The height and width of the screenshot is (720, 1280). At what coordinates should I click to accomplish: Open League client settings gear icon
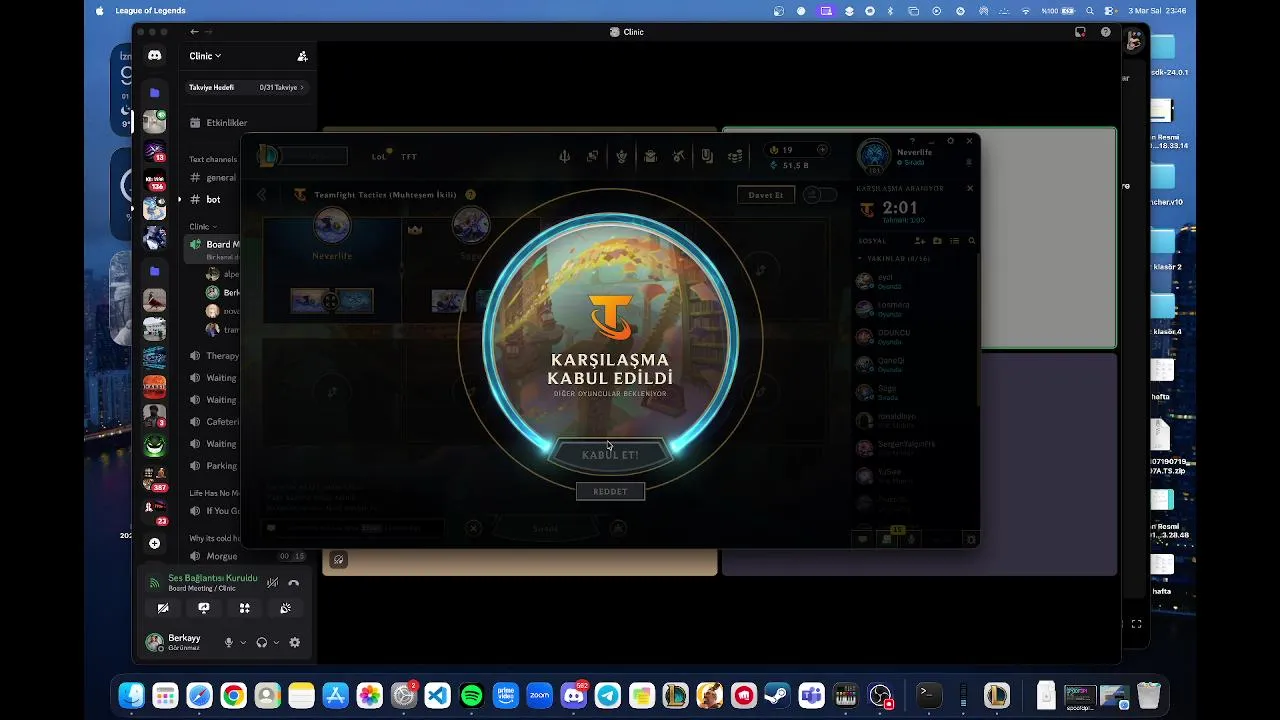point(950,141)
